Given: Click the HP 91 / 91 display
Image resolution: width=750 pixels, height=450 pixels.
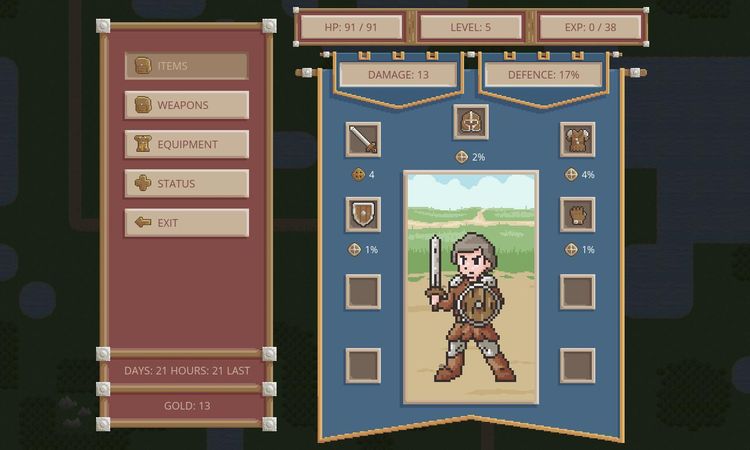Looking at the screenshot, I should pyautogui.click(x=353, y=27).
